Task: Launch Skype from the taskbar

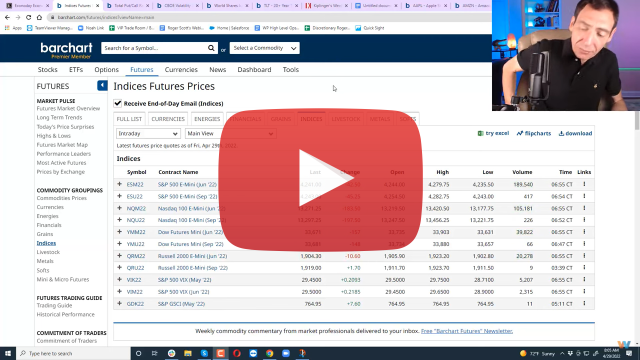Action: (204, 353)
